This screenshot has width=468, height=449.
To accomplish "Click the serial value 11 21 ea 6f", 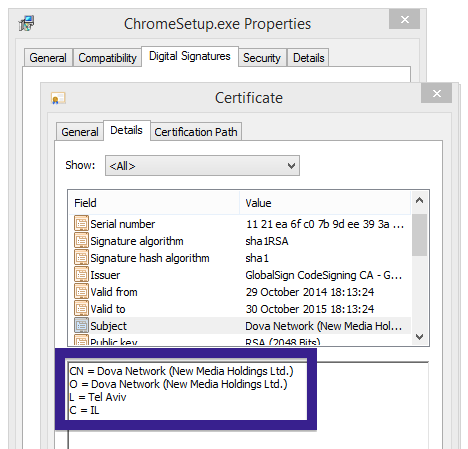I will click(x=325, y=224).
